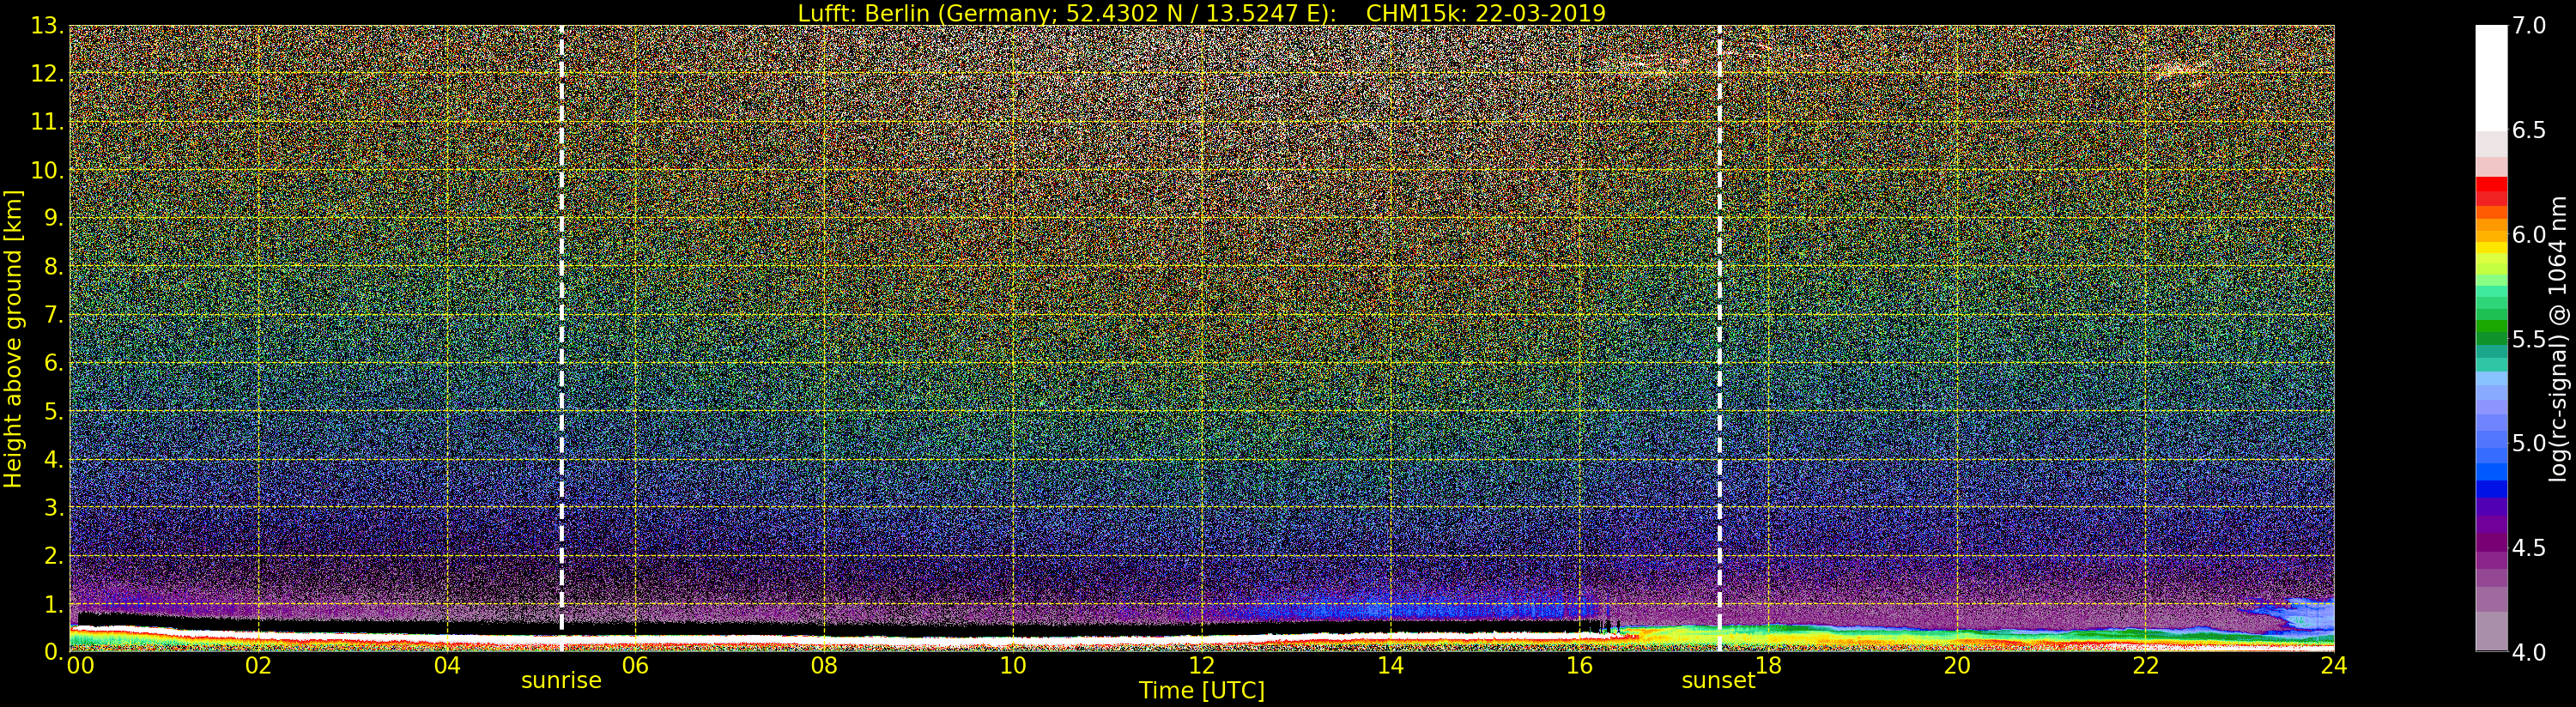This screenshot has width=2576, height=707.
Task: Click the white dashed sunset line
Action: pyautogui.click(x=1719, y=338)
